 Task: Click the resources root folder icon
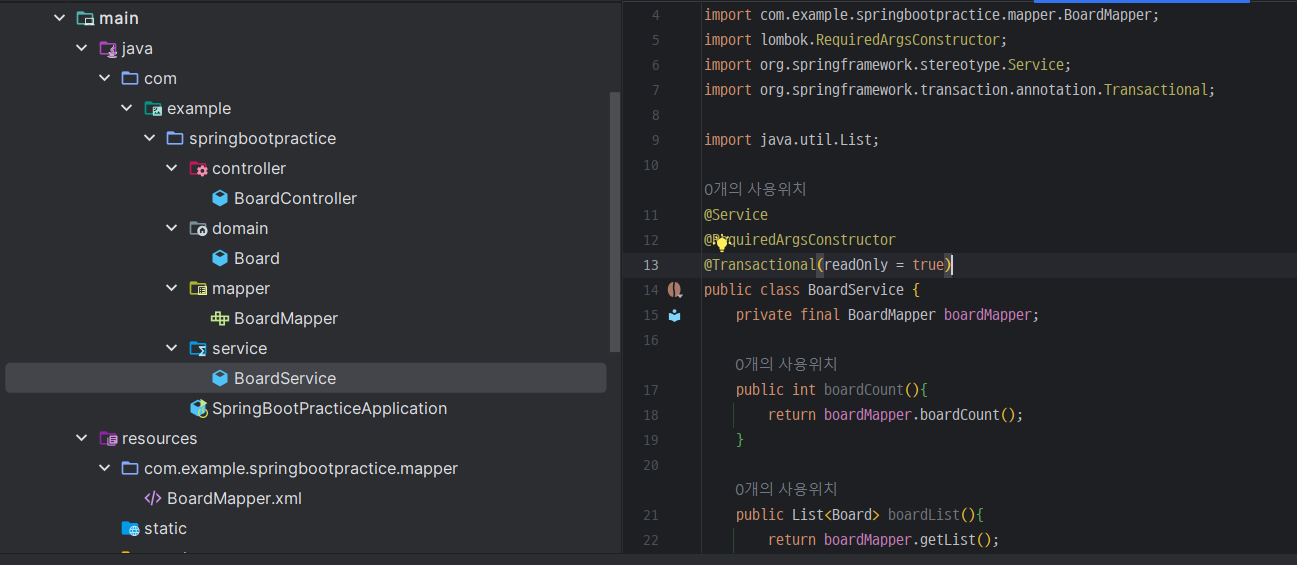coord(108,438)
